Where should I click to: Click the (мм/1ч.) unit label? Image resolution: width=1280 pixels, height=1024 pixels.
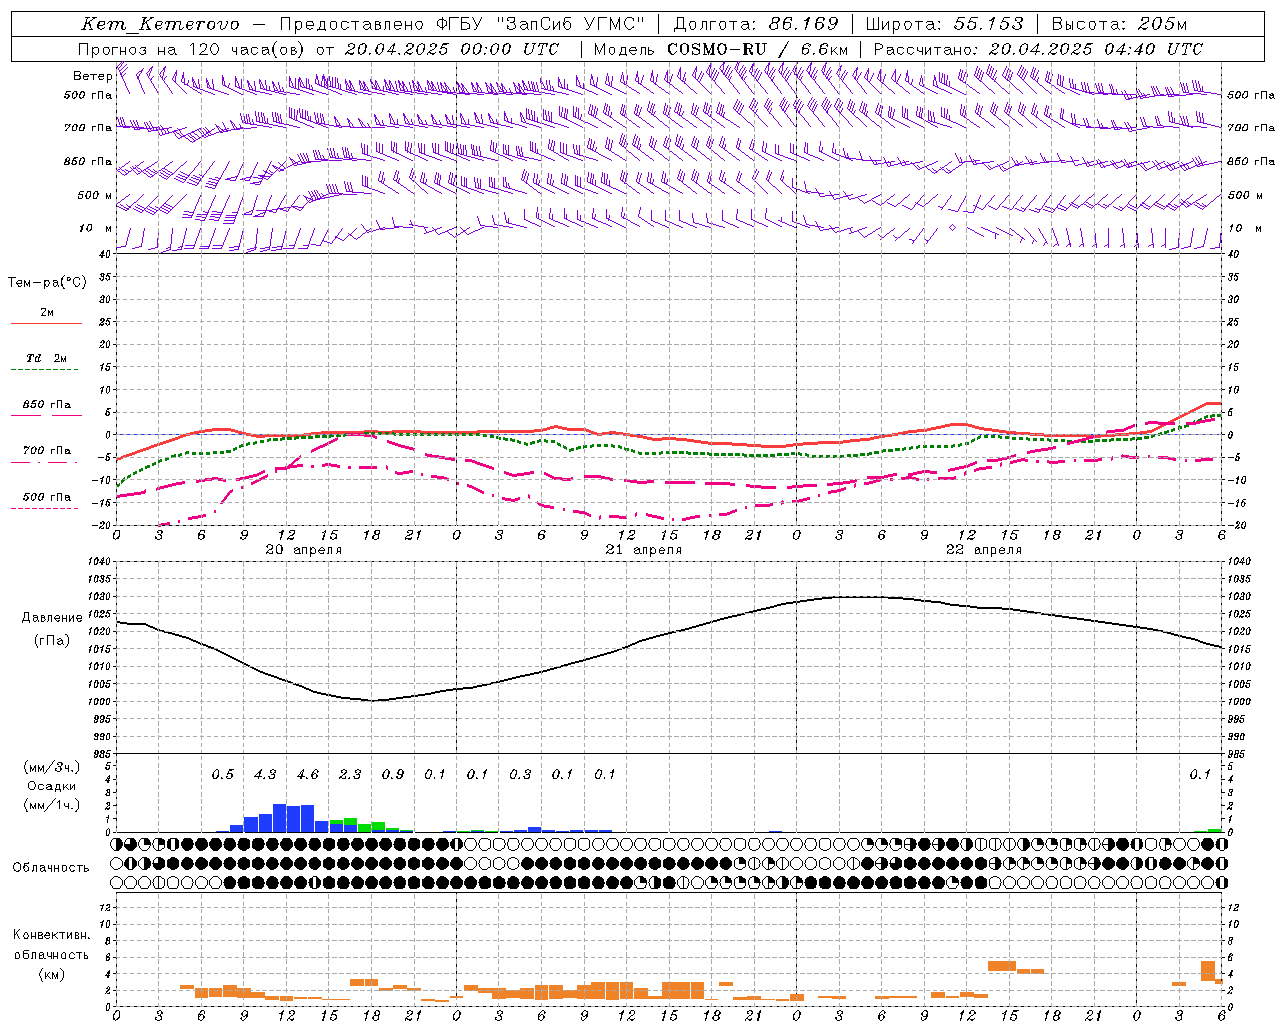[x=52, y=805]
